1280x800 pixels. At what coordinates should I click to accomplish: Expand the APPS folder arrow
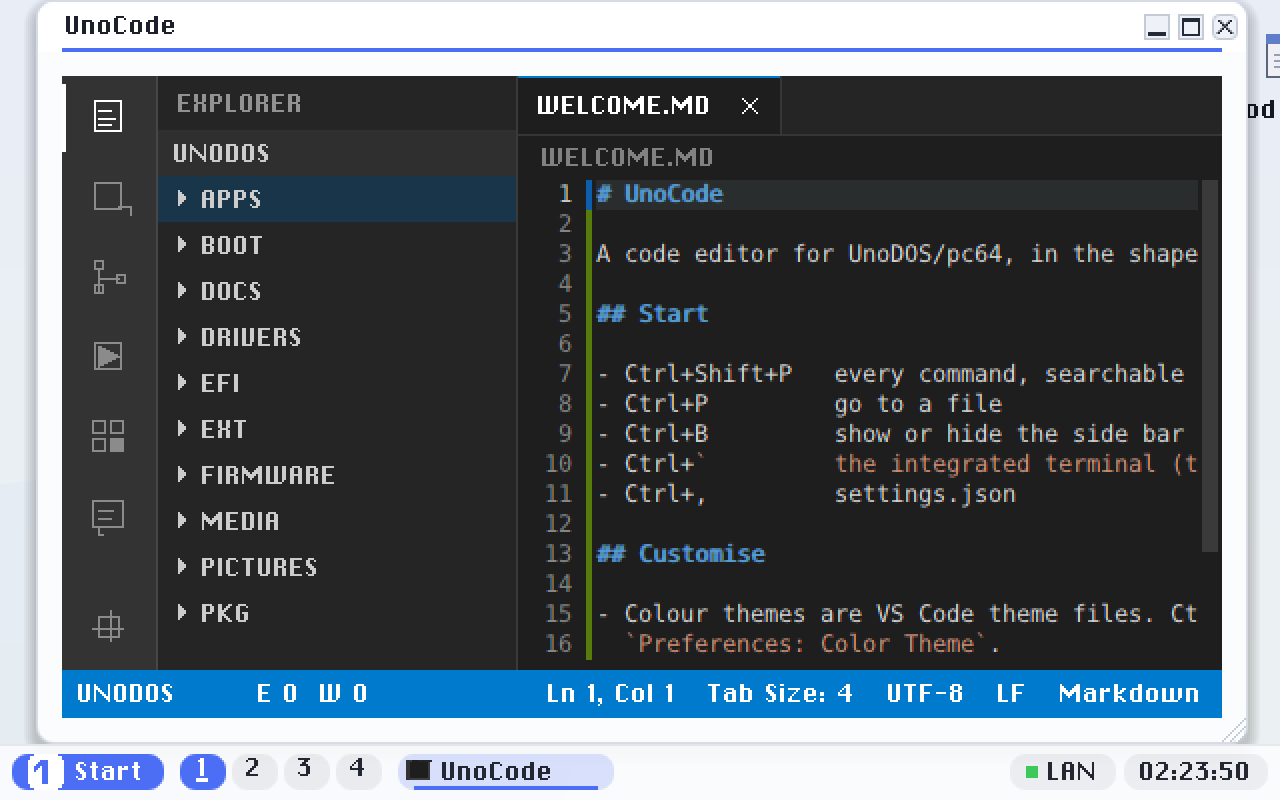[x=182, y=198]
